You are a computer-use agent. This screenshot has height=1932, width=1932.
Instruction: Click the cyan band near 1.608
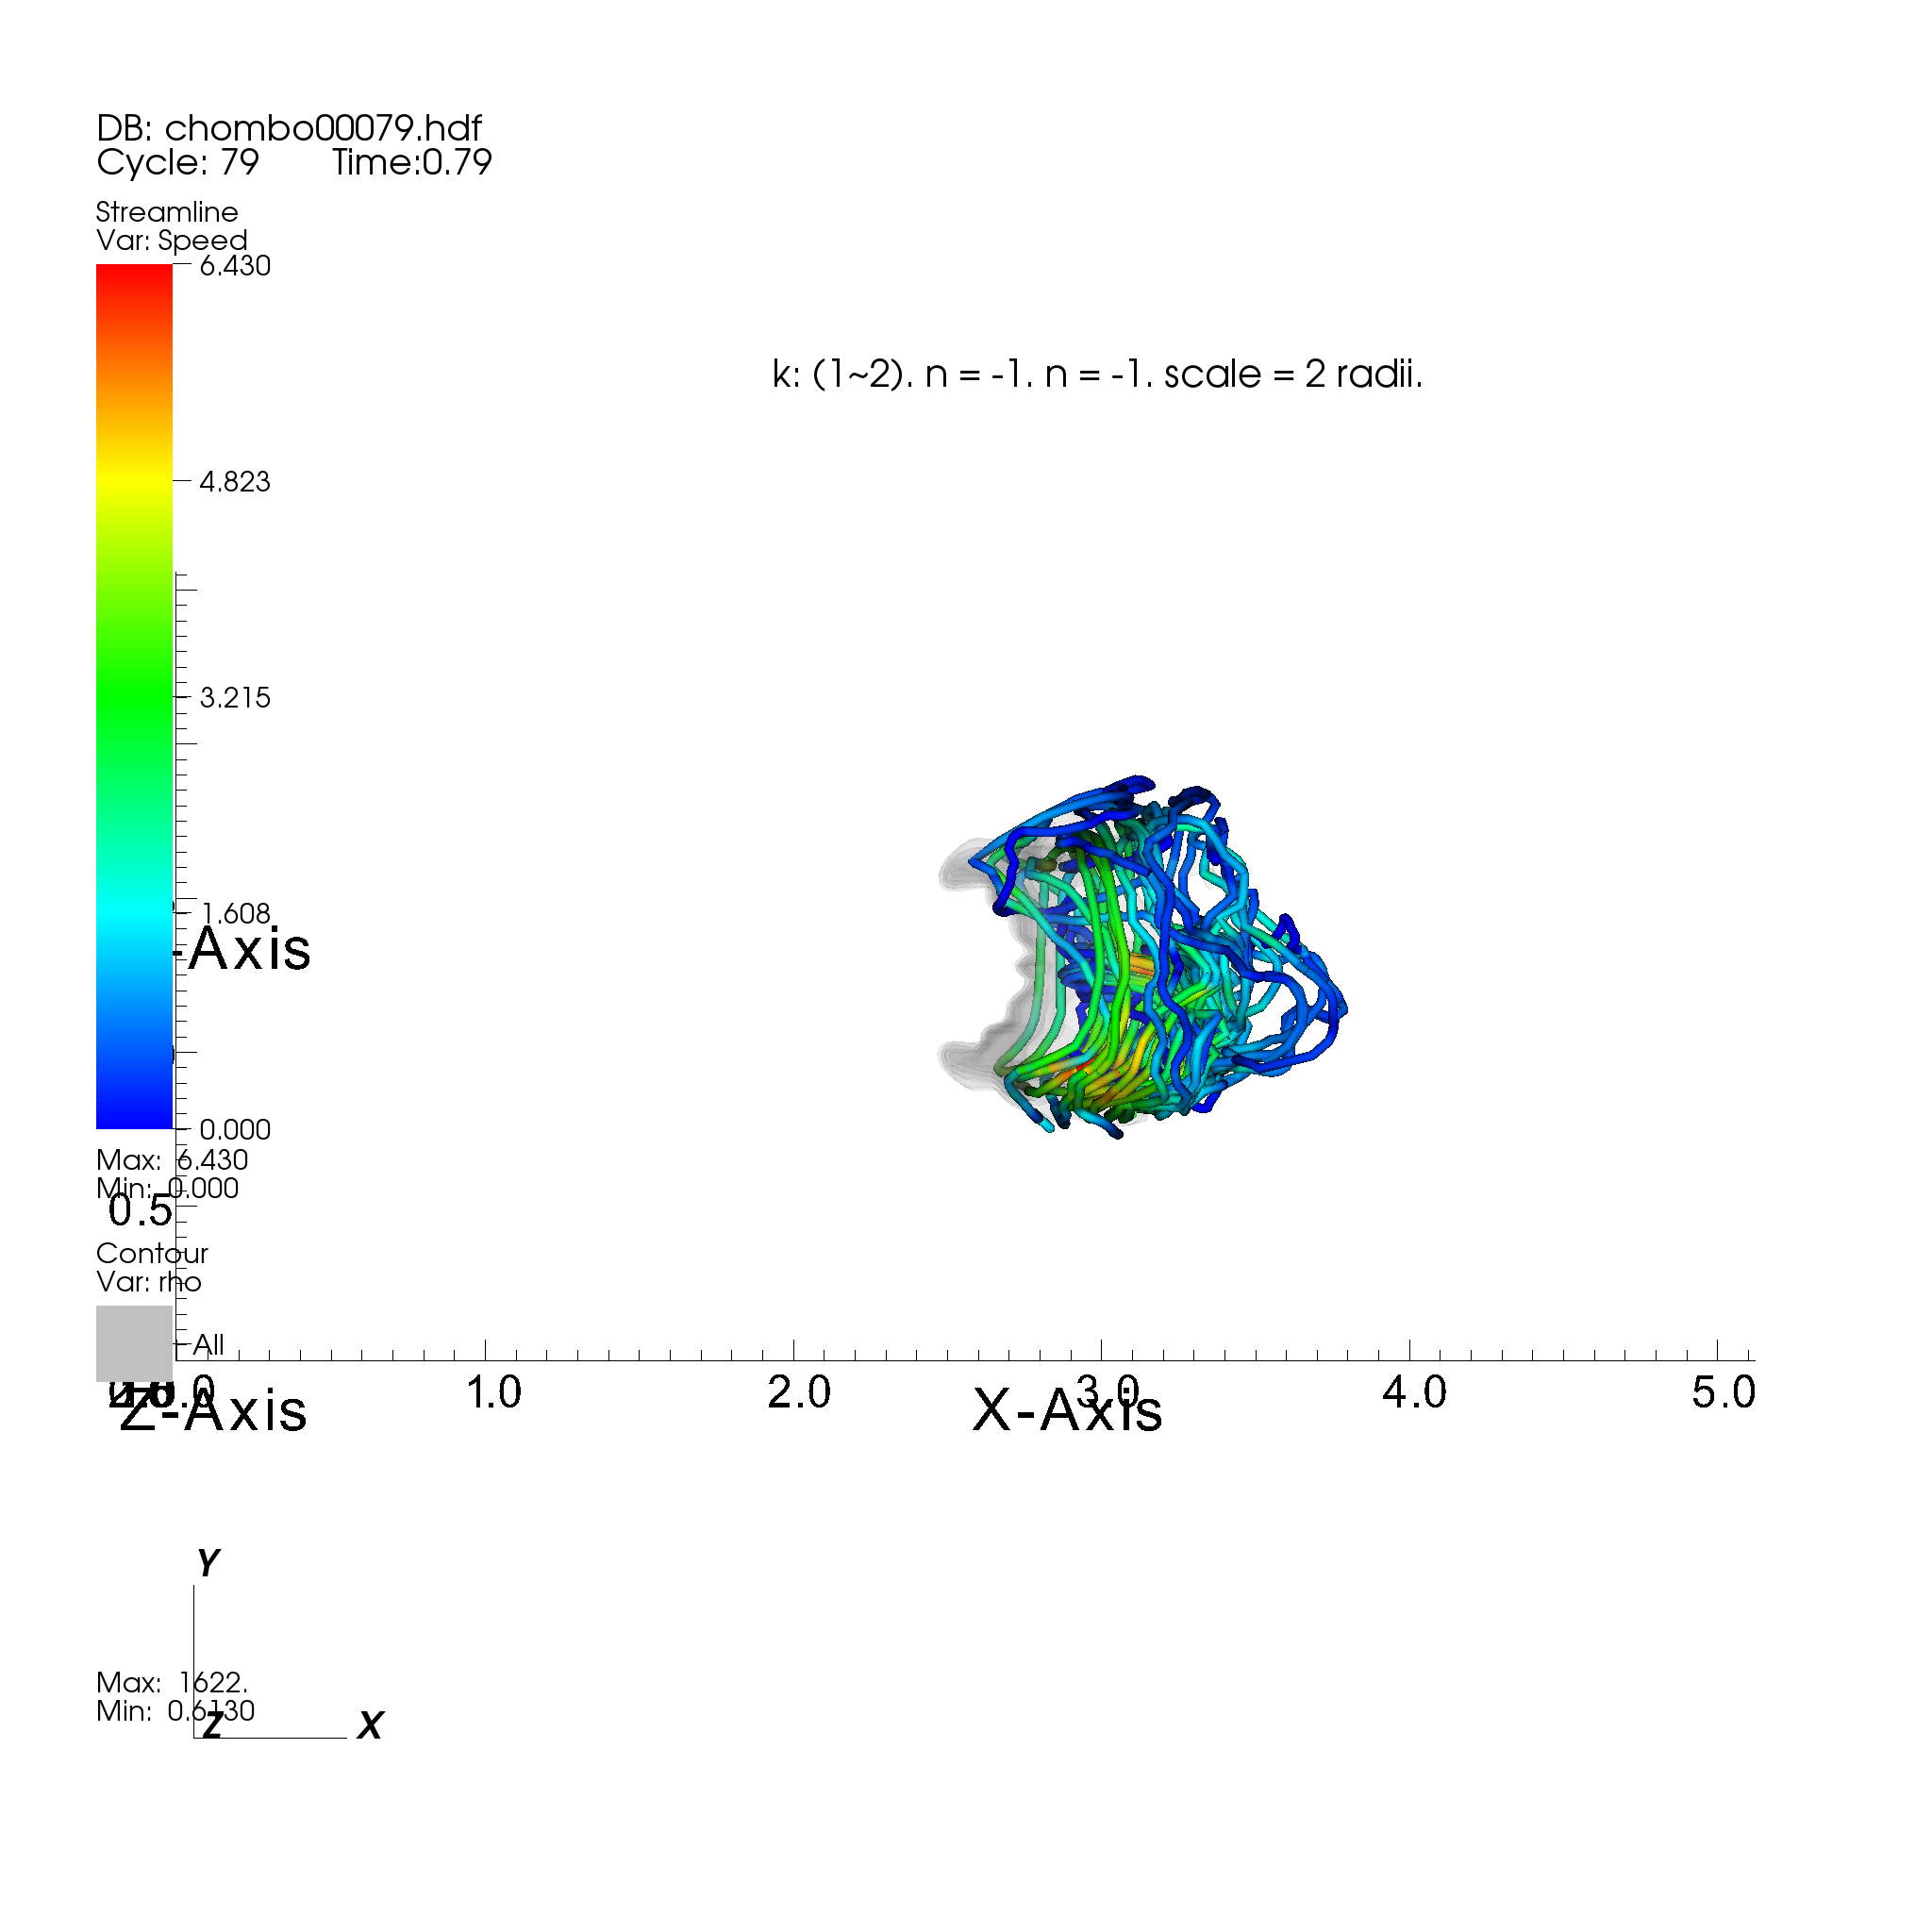coord(134,912)
